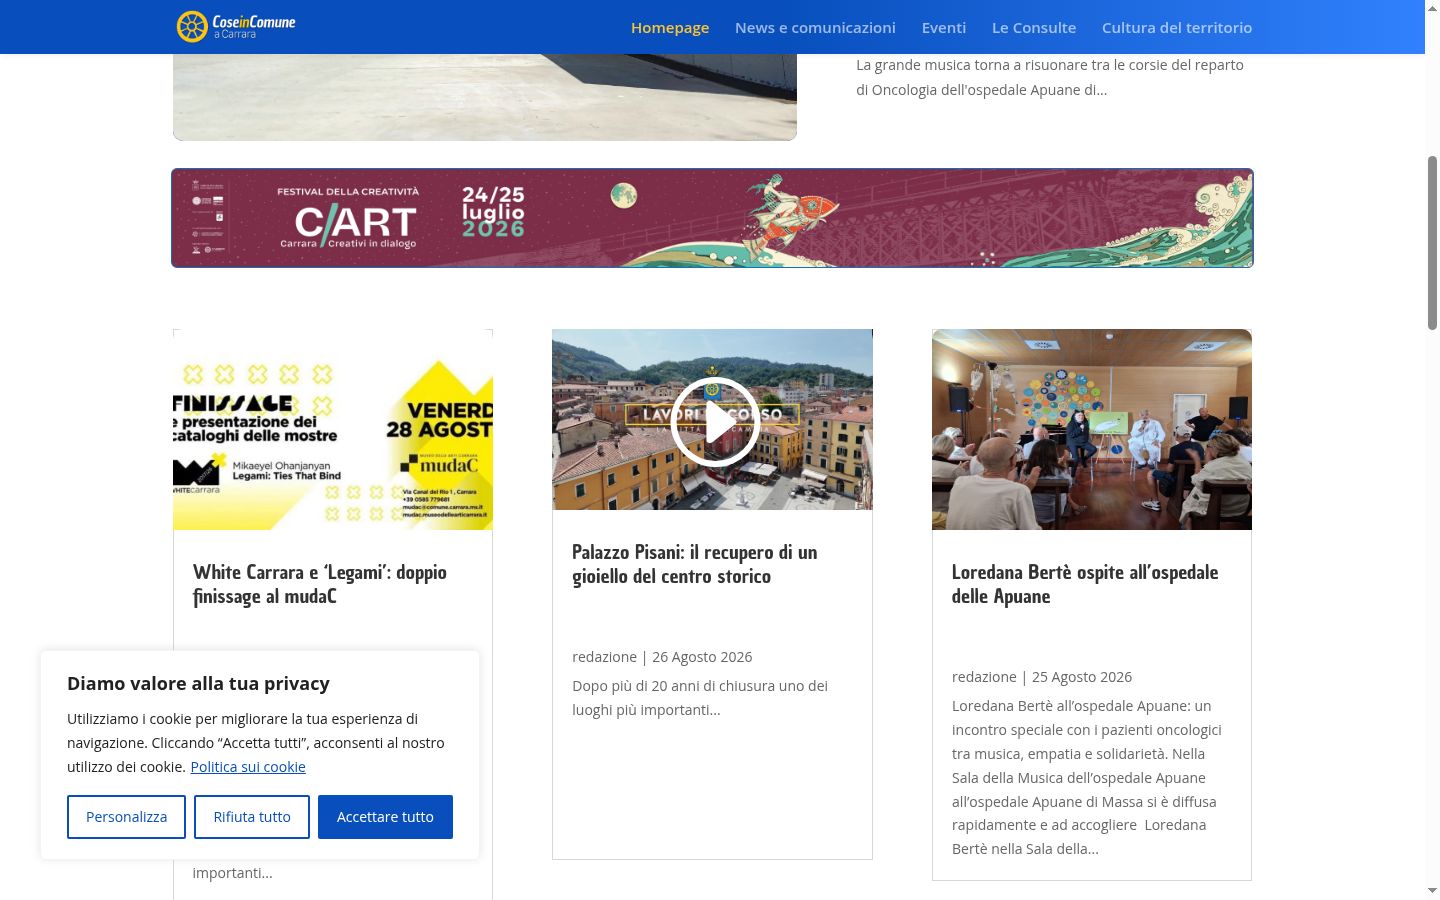
Task: Open the Politica sui cookie link
Action: pyautogui.click(x=248, y=767)
